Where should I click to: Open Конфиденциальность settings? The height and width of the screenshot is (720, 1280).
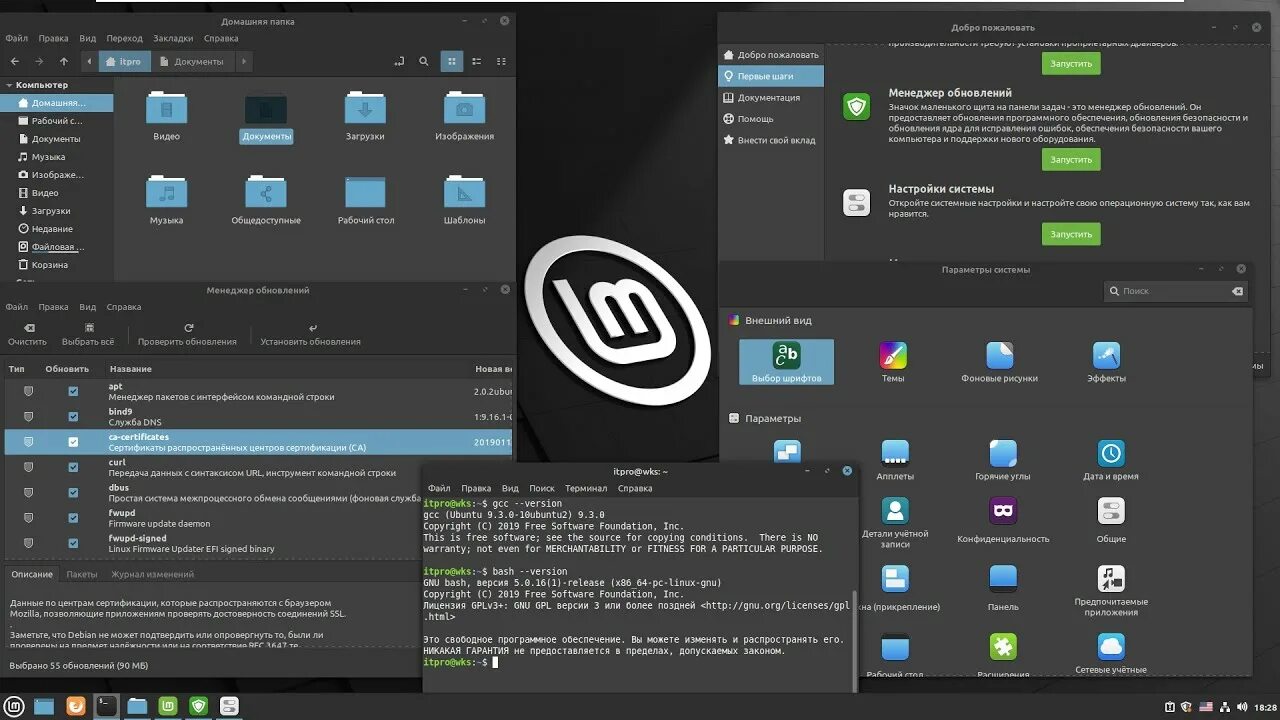click(1003, 520)
